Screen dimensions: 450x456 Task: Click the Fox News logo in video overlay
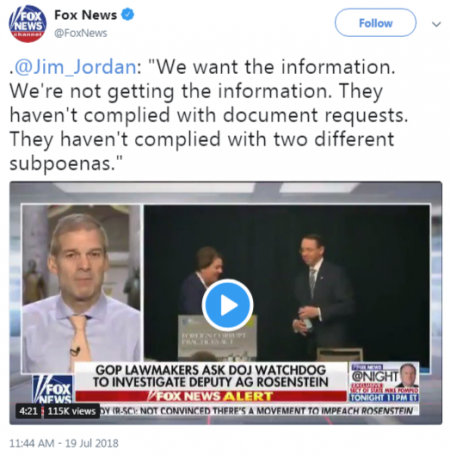click(x=53, y=389)
